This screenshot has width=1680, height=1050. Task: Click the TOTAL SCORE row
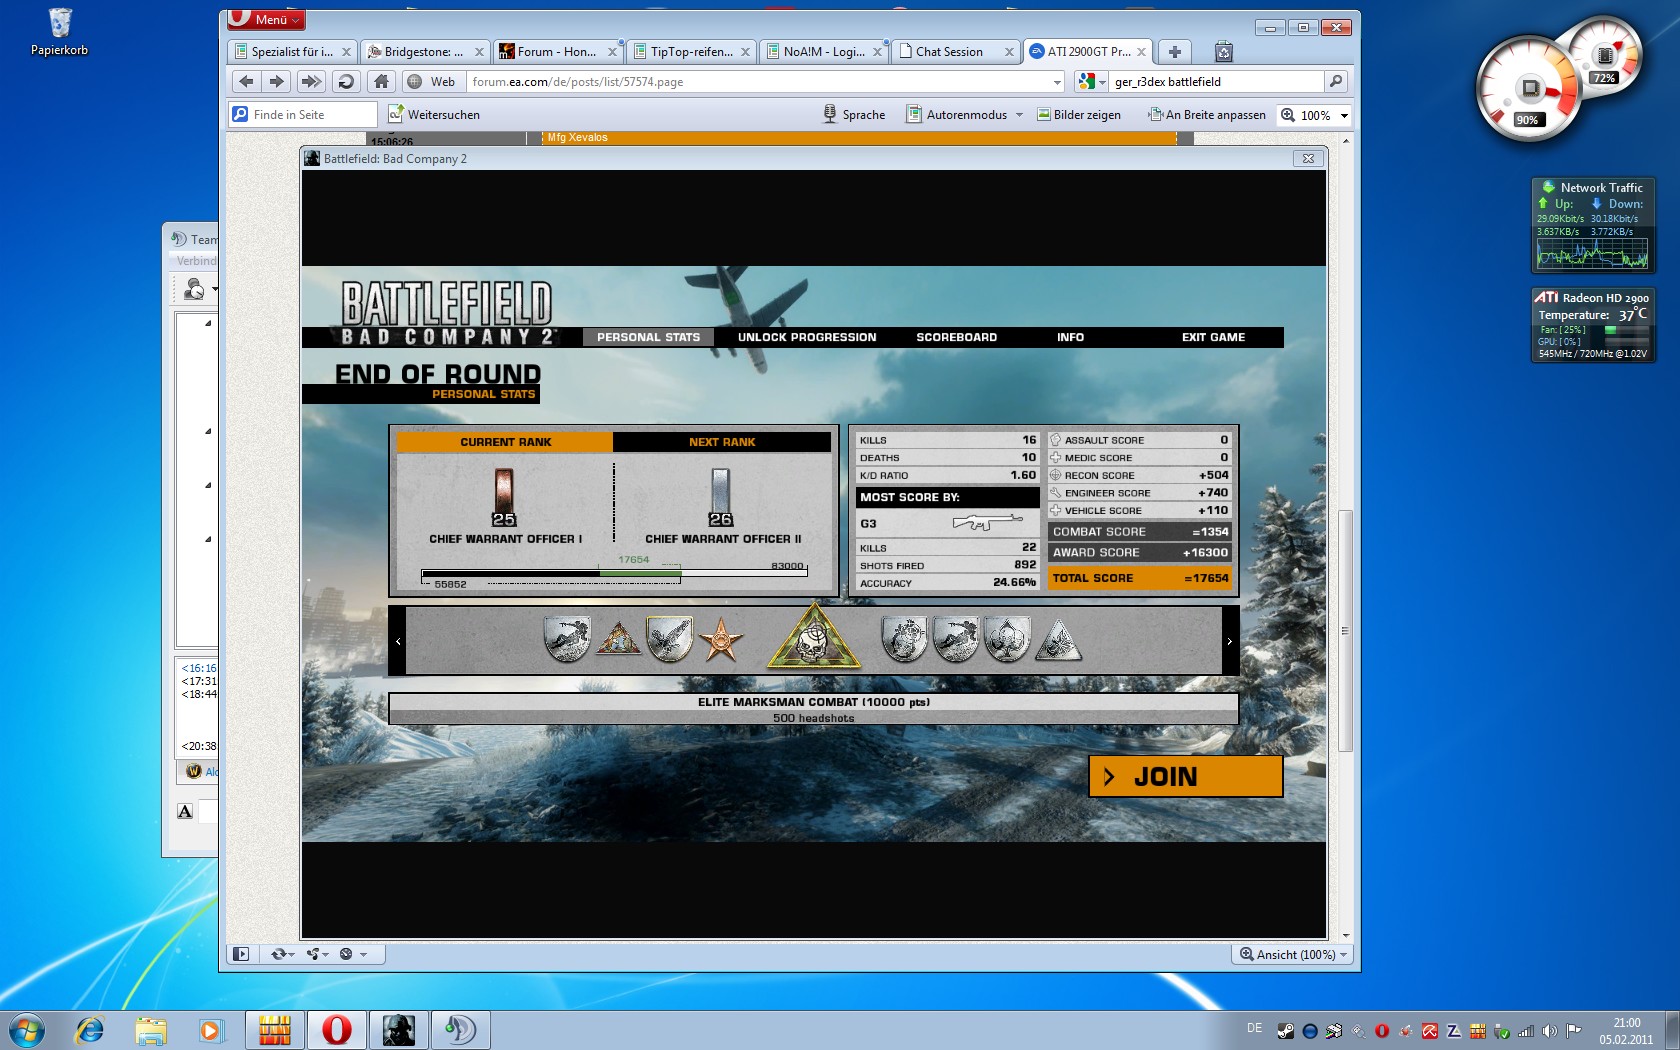(1140, 578)
